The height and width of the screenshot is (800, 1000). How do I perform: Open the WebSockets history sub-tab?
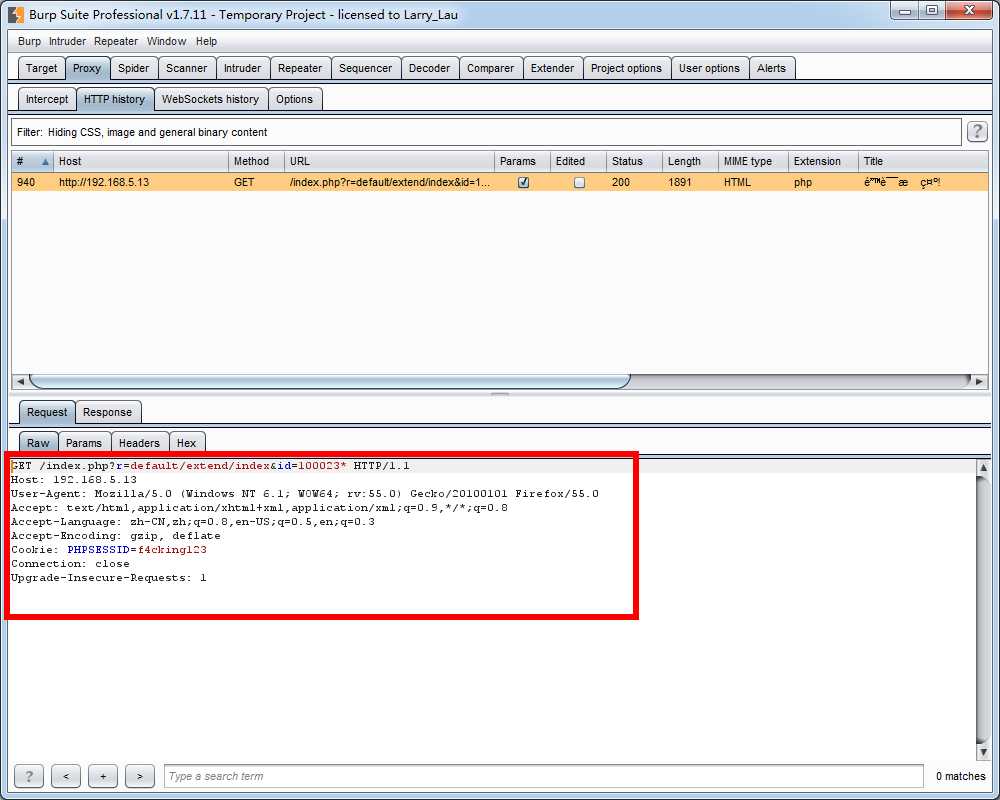pyautogui.click(x=210, y=100)
